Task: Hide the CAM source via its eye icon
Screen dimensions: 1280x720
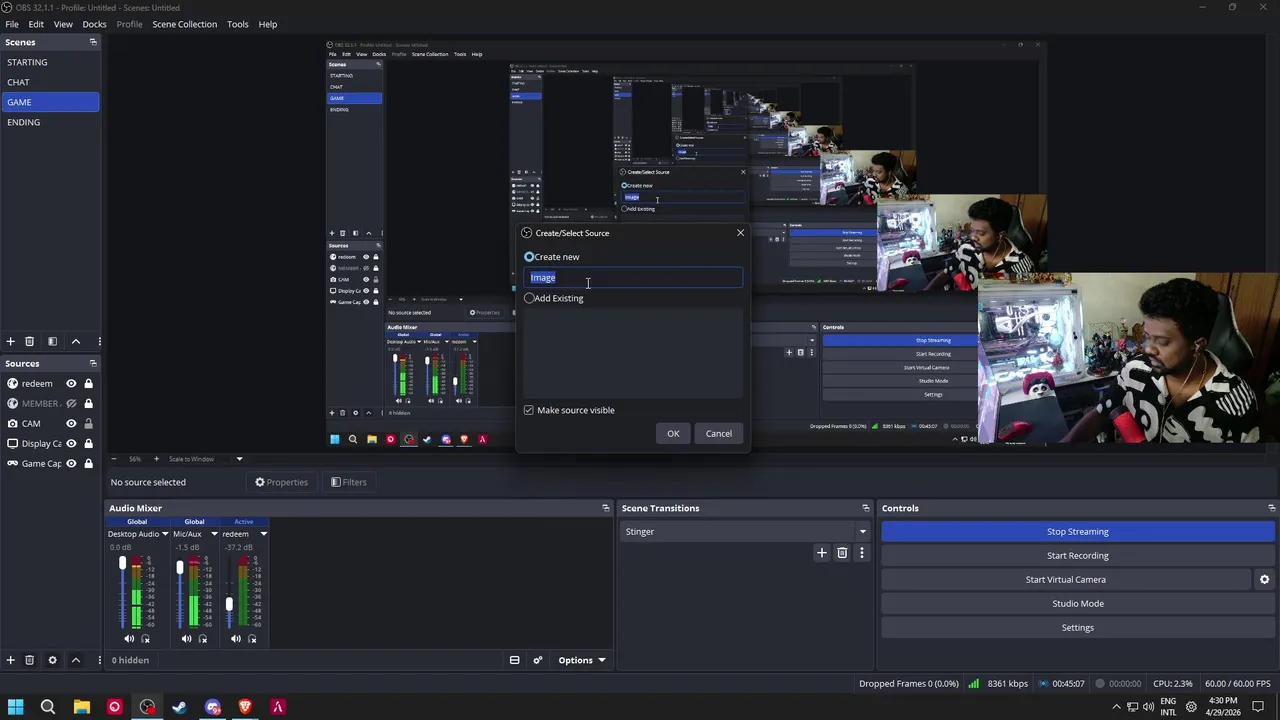Action: (71, 423)
